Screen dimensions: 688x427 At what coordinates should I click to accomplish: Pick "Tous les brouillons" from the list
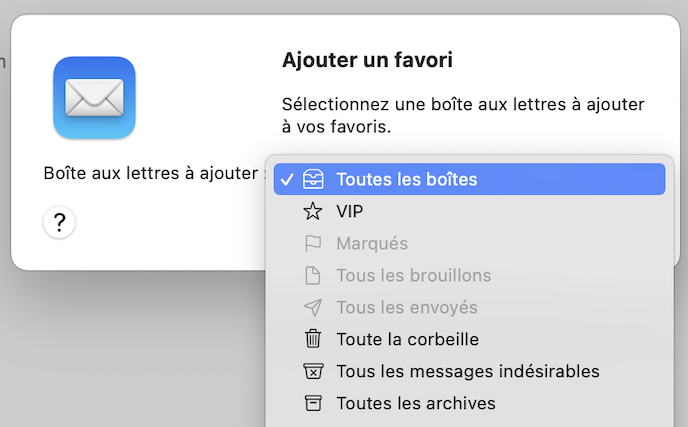point(414,276)
